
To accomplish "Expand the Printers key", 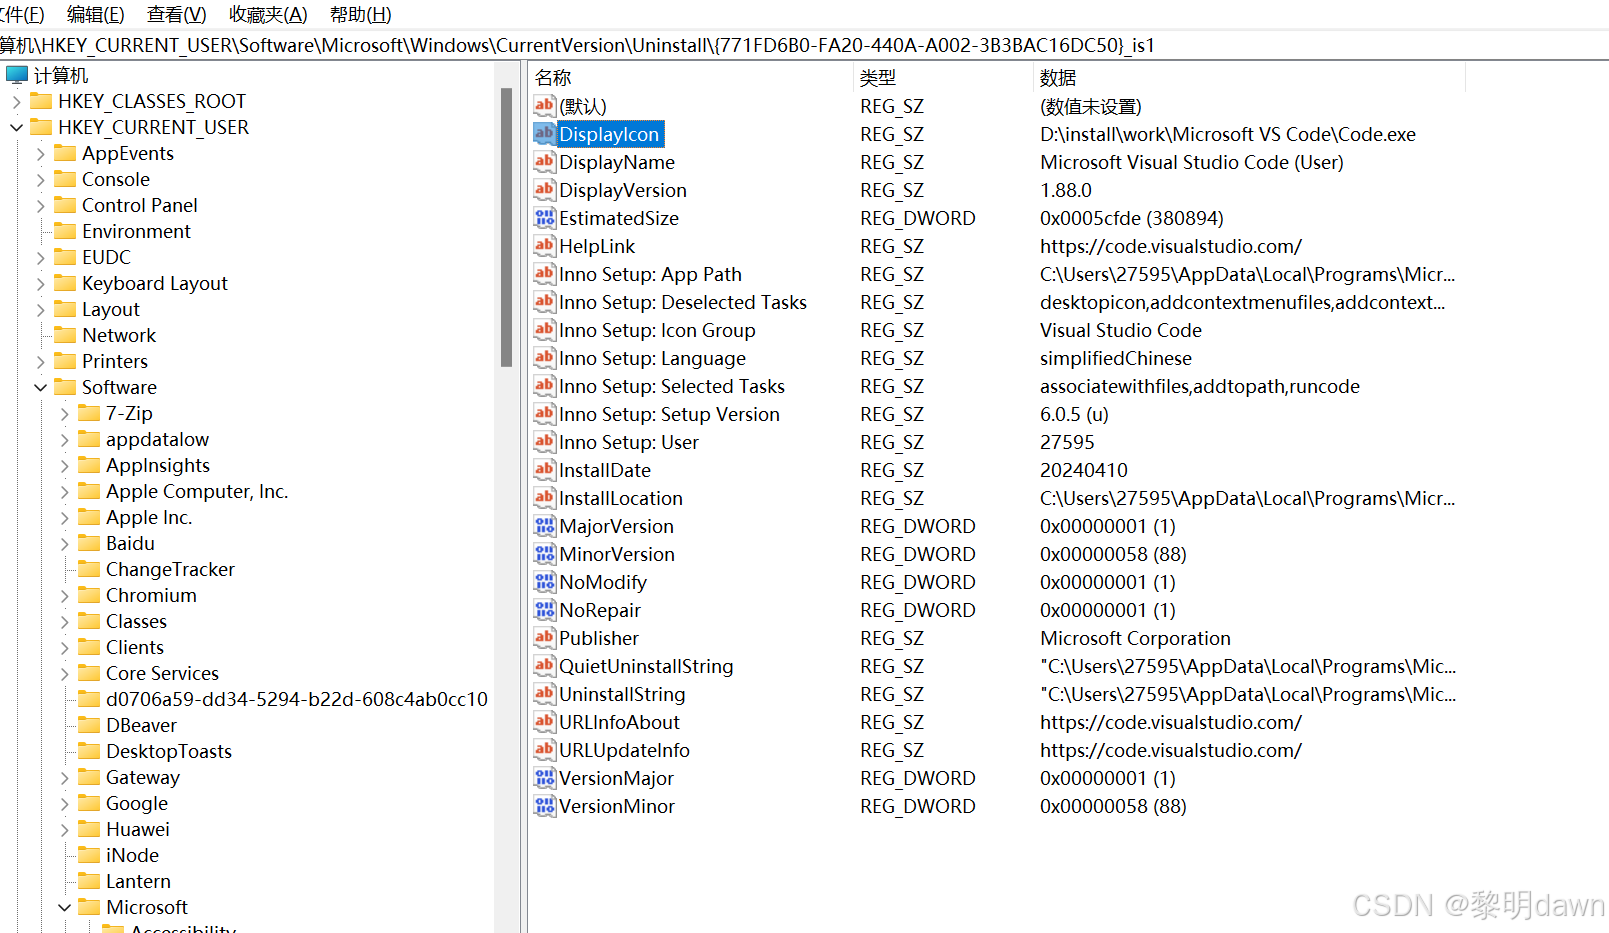I will point(40,361).
